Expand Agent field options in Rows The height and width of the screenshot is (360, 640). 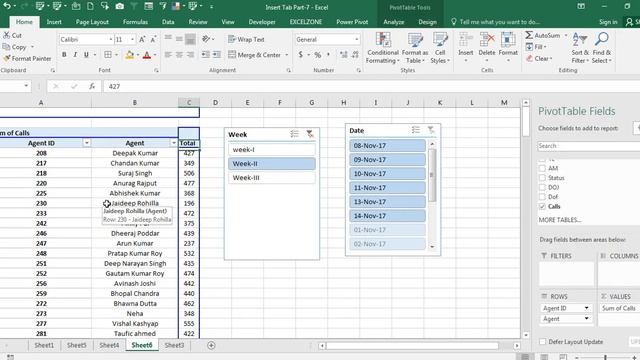pyautogui.click(x=587, y=318)
